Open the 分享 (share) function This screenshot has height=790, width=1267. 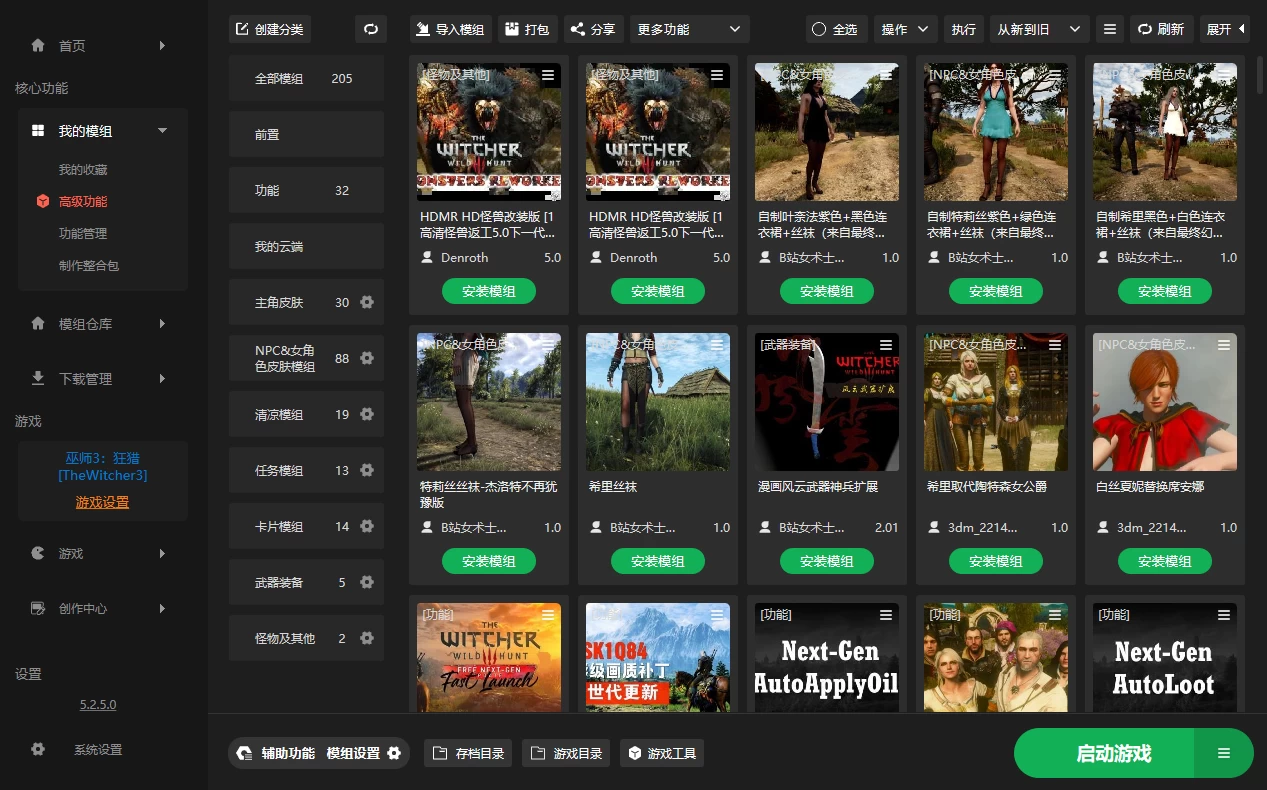click(593, 29)
